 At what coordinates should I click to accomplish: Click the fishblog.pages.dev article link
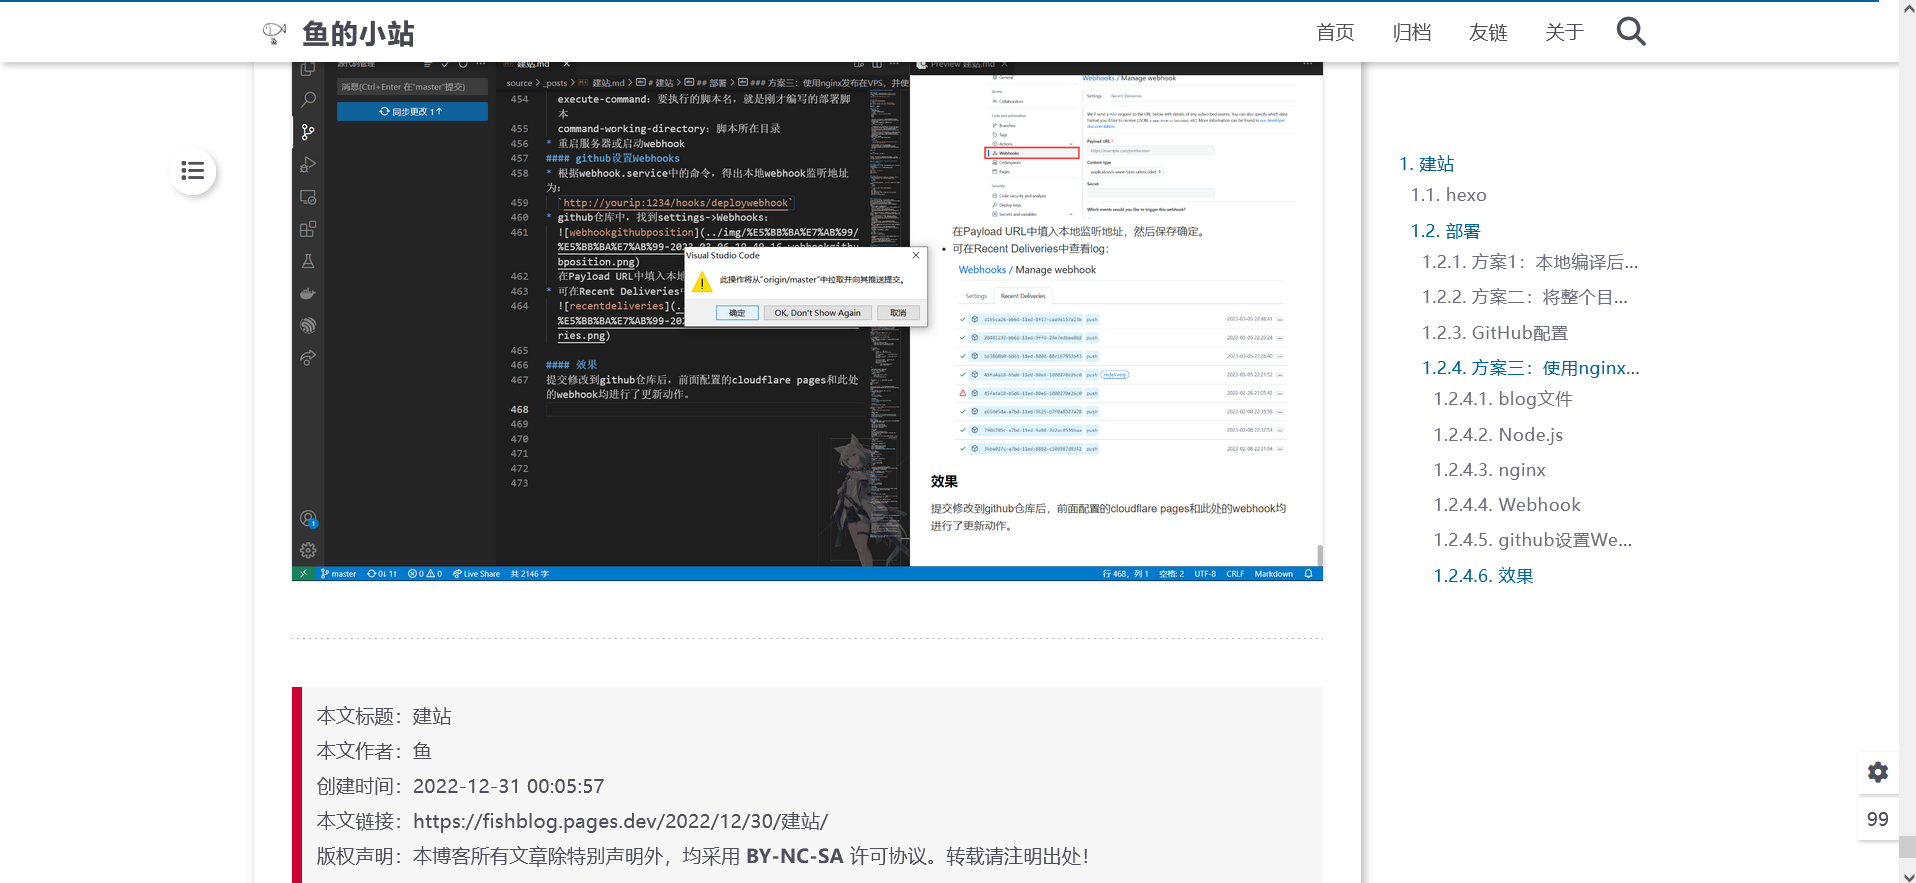click(620, 821)
